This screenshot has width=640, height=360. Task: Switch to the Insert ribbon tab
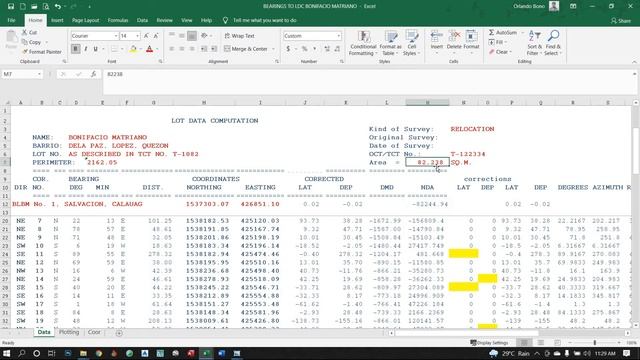57,20
